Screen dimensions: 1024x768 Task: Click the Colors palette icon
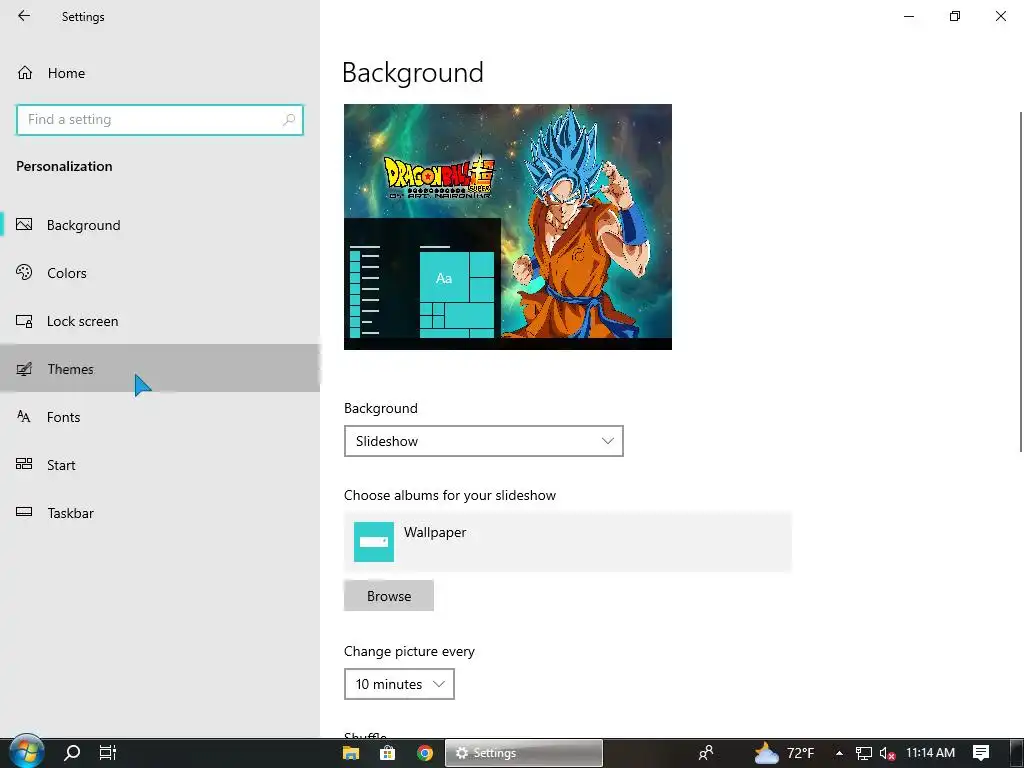(24, 272)
